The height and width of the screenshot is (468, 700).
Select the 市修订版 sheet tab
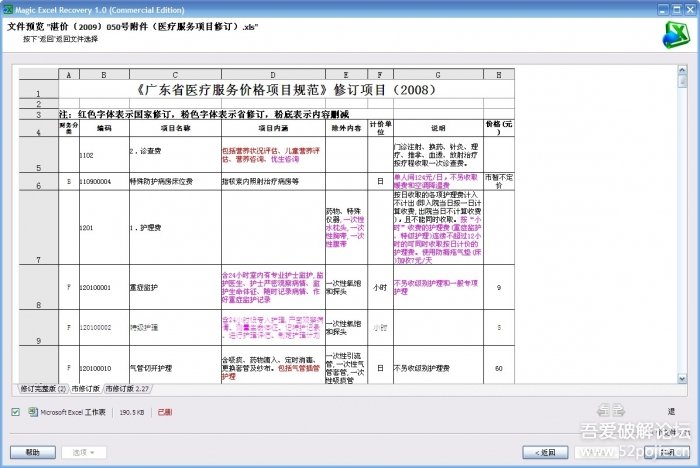coord(86,387)
